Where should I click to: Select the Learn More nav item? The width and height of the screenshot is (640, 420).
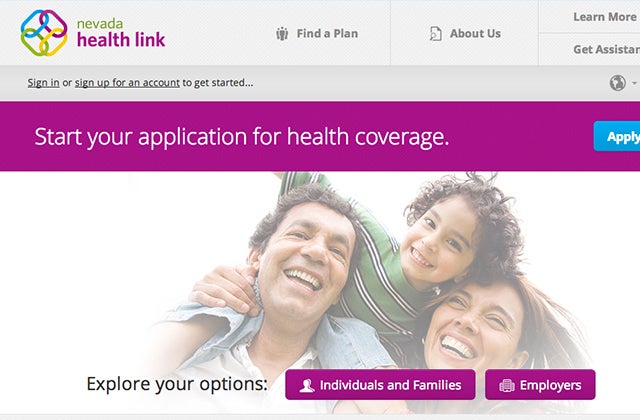pos(605,17)
